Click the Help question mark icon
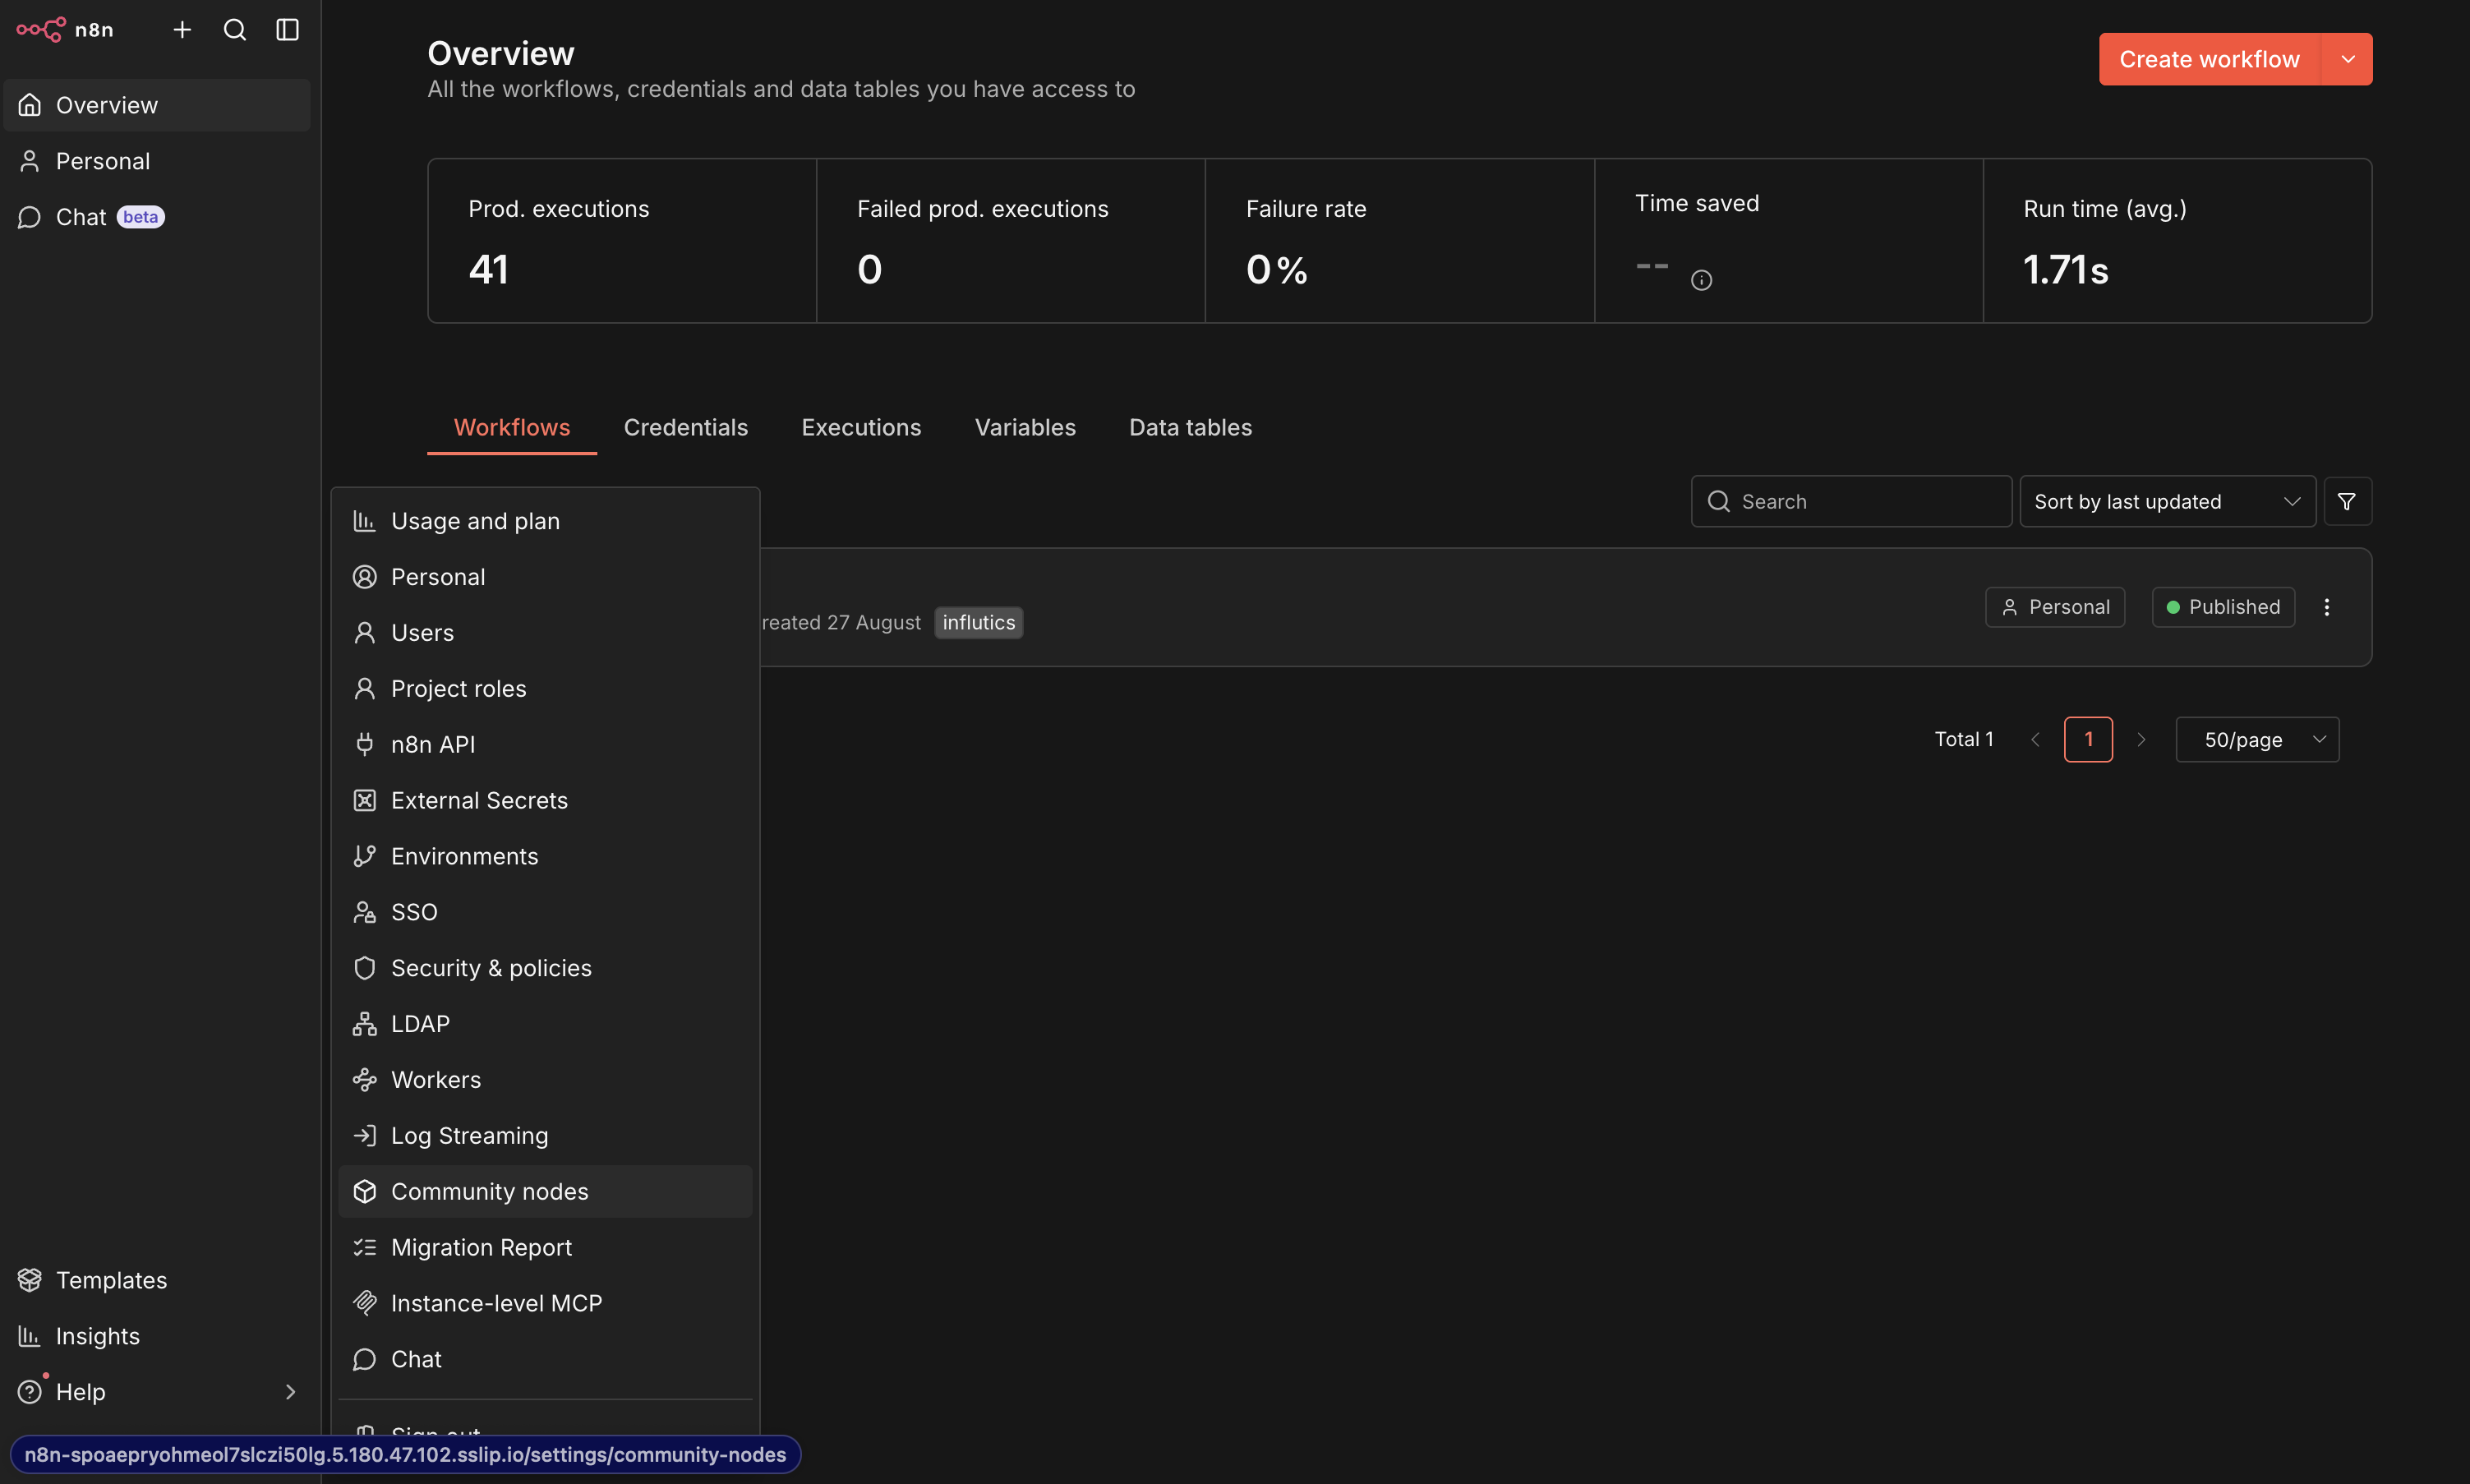The height and width of the screenshot is (1484, 2470). pyautogui.click(x=30, y=1392)
